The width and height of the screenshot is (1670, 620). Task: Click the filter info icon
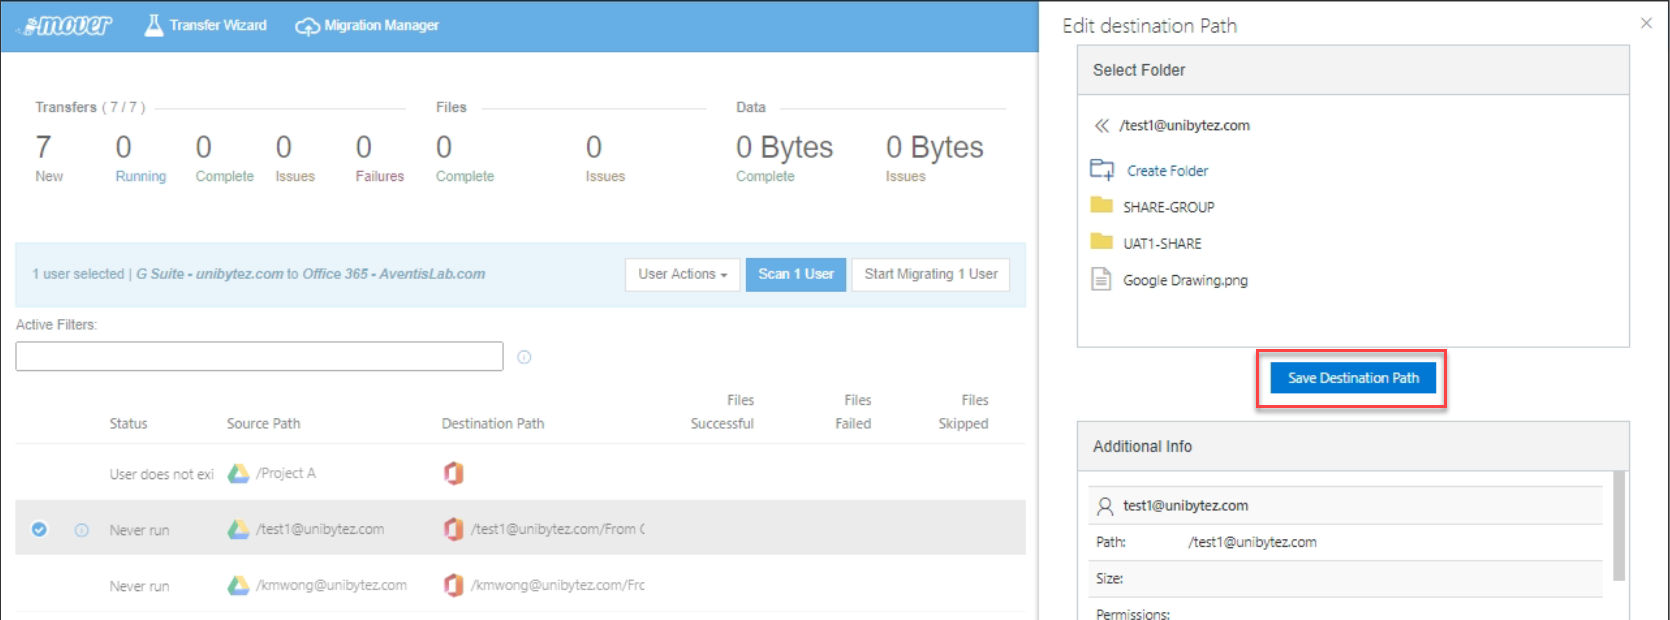pyautogui.click(x=524, y=357)
